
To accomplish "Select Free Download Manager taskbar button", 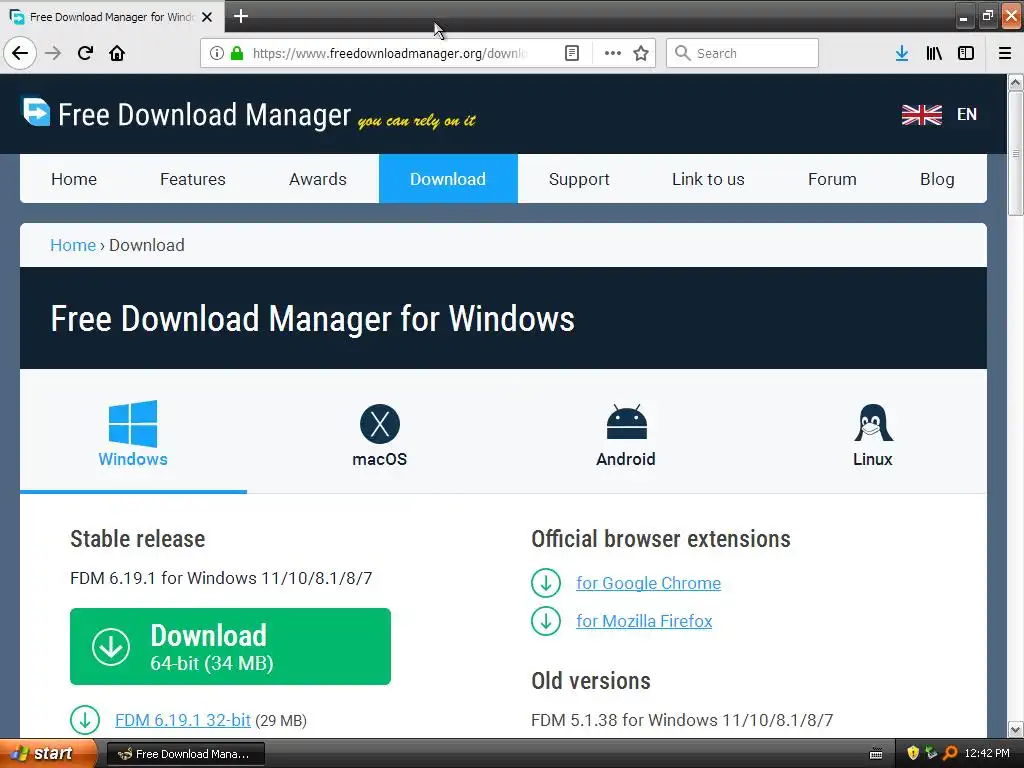I will [185, 754].
